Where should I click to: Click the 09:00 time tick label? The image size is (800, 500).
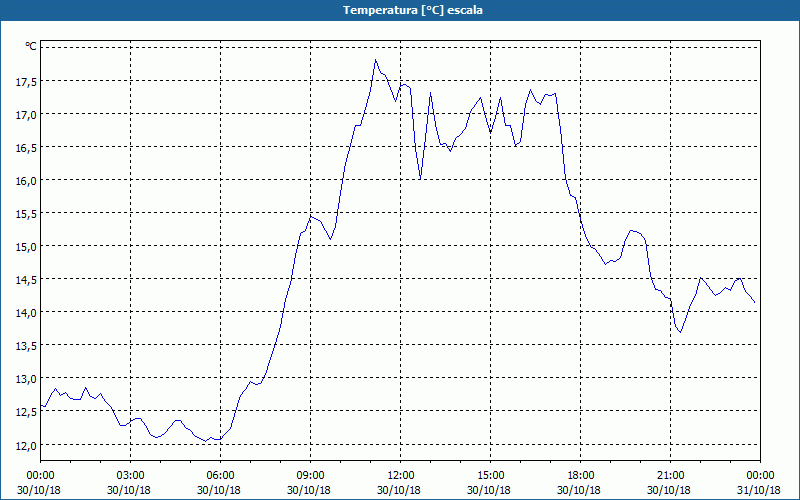coord(310,476)
